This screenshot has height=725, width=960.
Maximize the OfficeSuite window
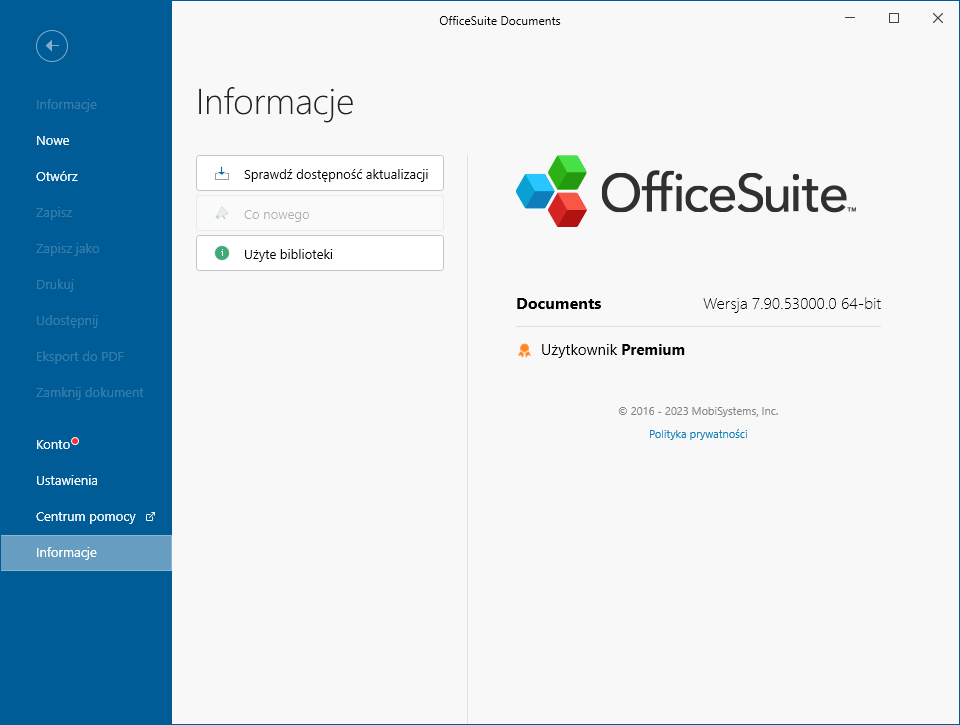[x=894, y=18]
